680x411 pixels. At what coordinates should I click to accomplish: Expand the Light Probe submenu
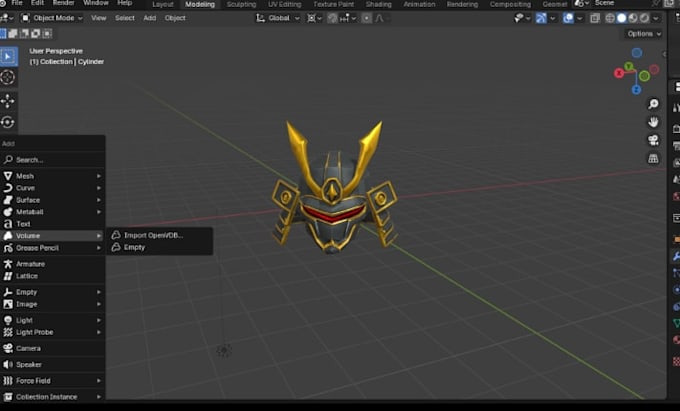(52, 332)
